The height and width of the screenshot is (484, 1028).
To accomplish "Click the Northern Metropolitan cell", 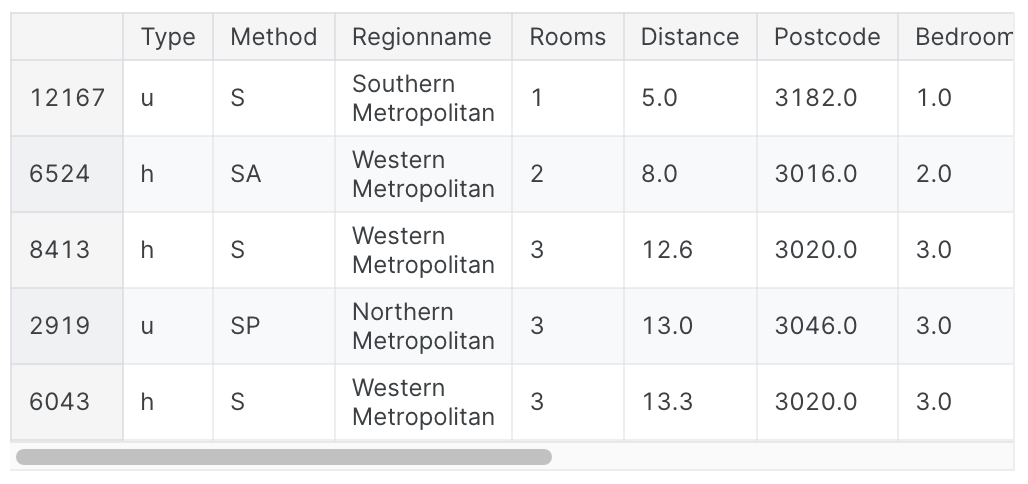I will click(423, 327).
